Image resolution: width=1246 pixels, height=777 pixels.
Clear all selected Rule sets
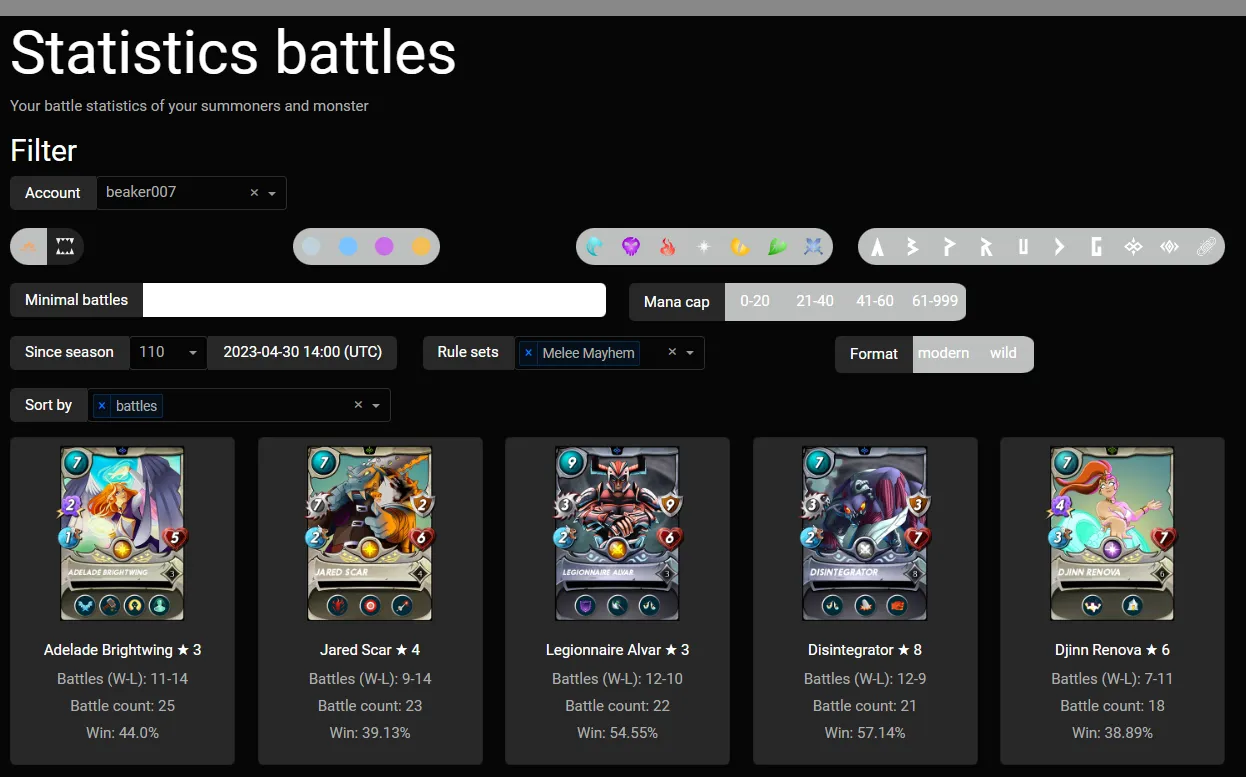pos(672,352)
